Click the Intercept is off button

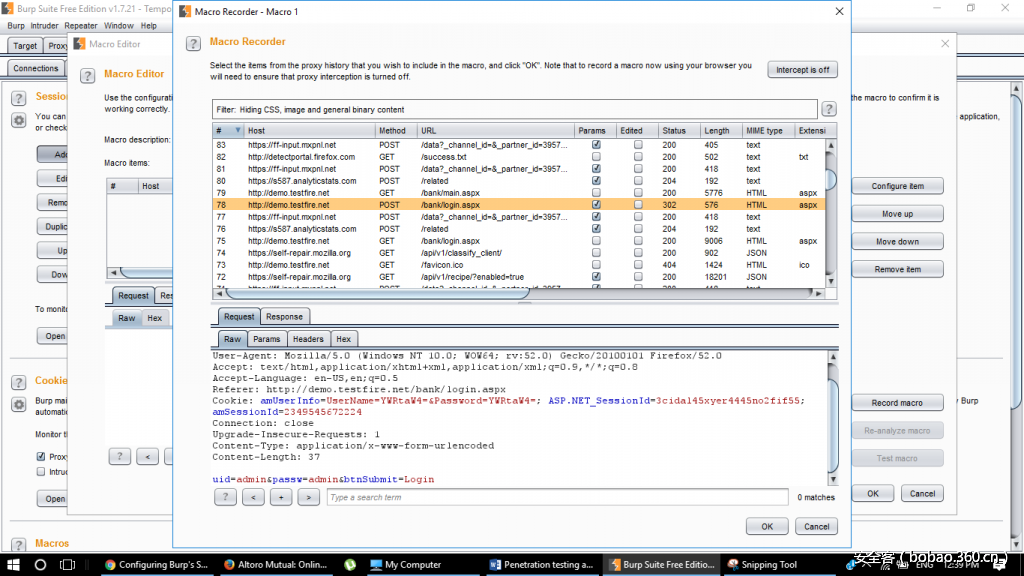click(x=802, y=70)
